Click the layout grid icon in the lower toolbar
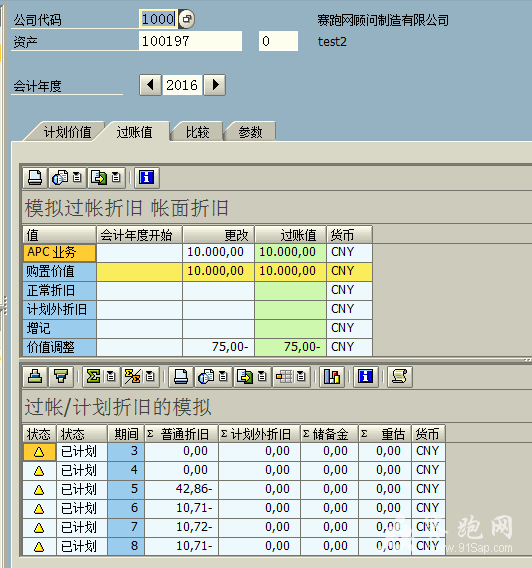 point(284,377)
